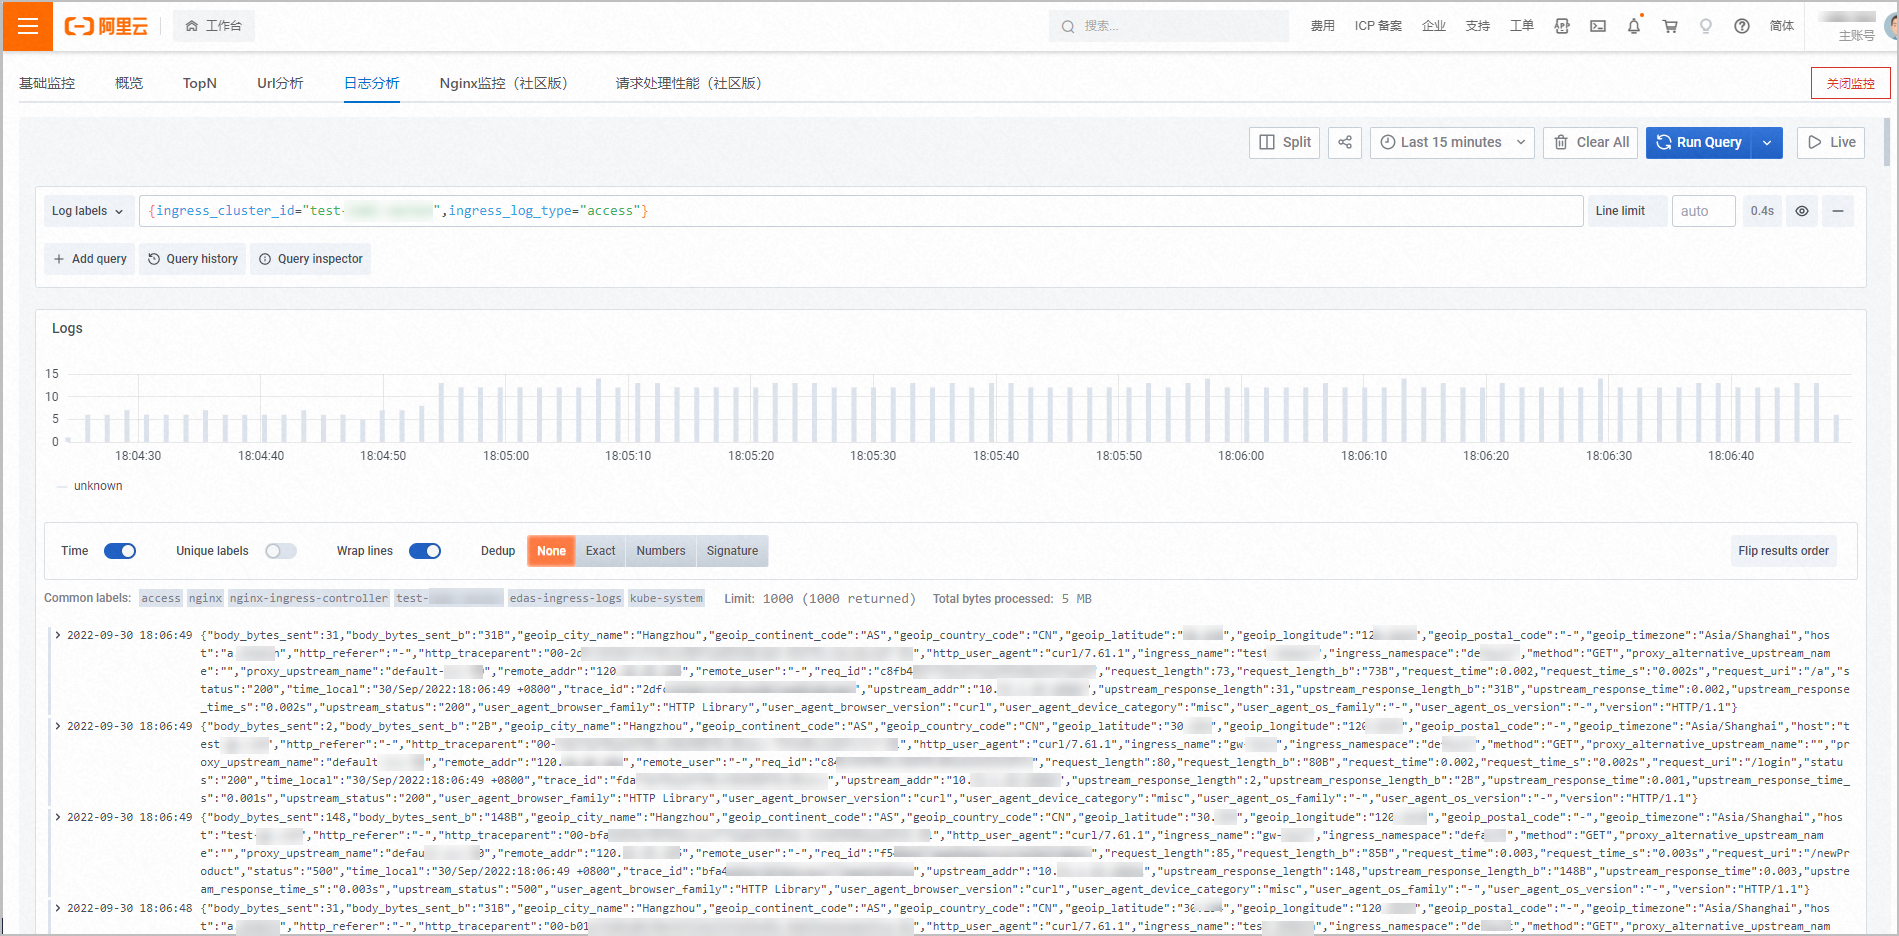Open the hamburger navigation menu
Image resolution: width=1899 pixels, height=936 pixels.
(27, 26)
